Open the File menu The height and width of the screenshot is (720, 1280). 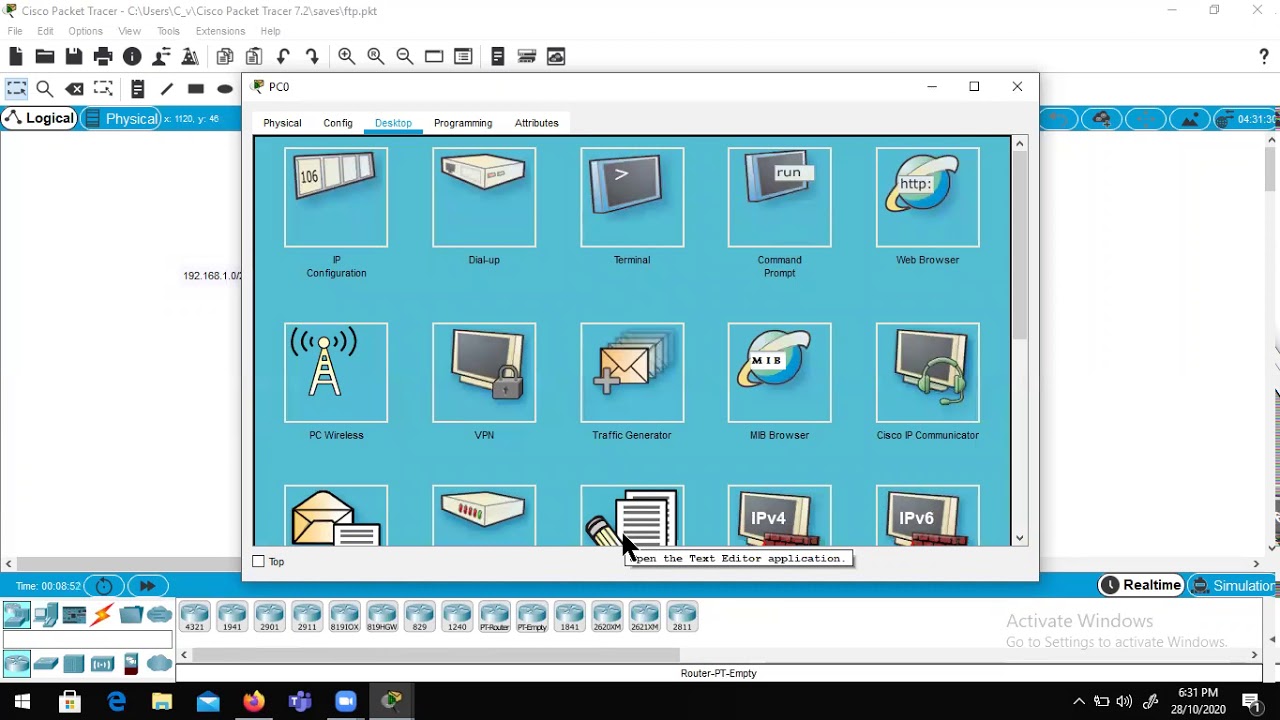tap(15, 31)
